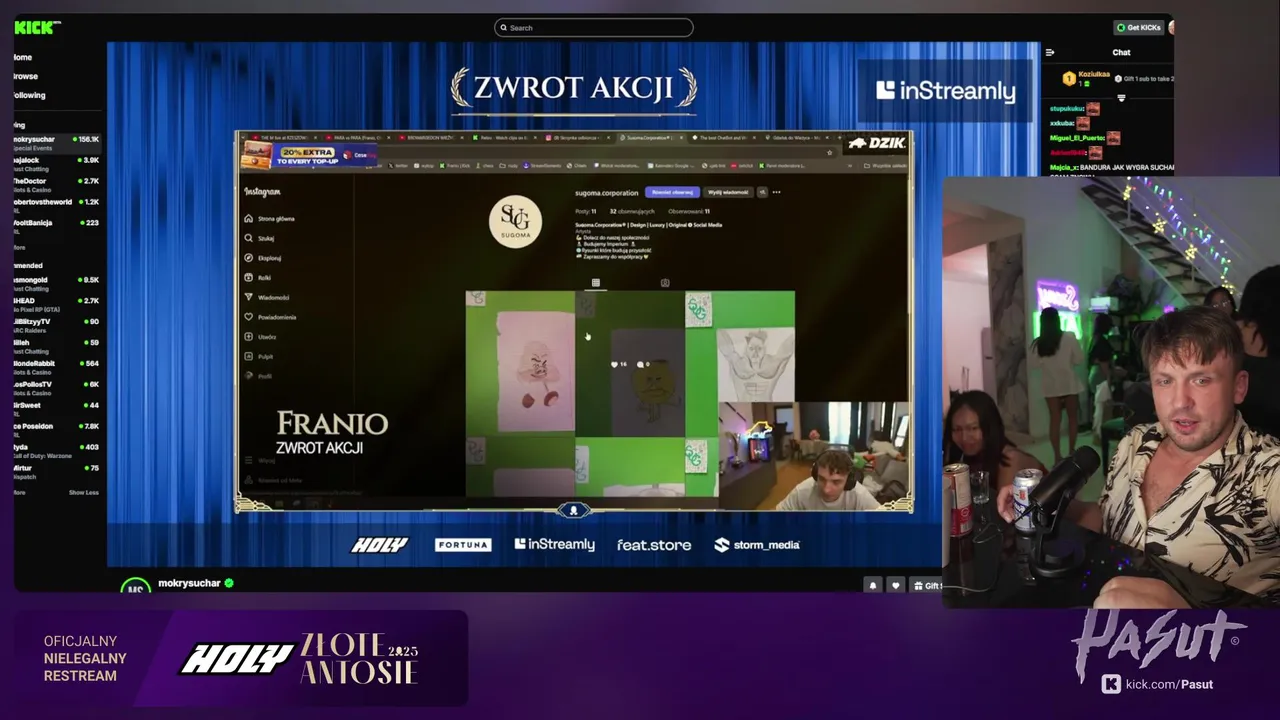1280x720 pixels.
Task: Click the mokrysuchar verified badge
Action: (x=229, y=583)
